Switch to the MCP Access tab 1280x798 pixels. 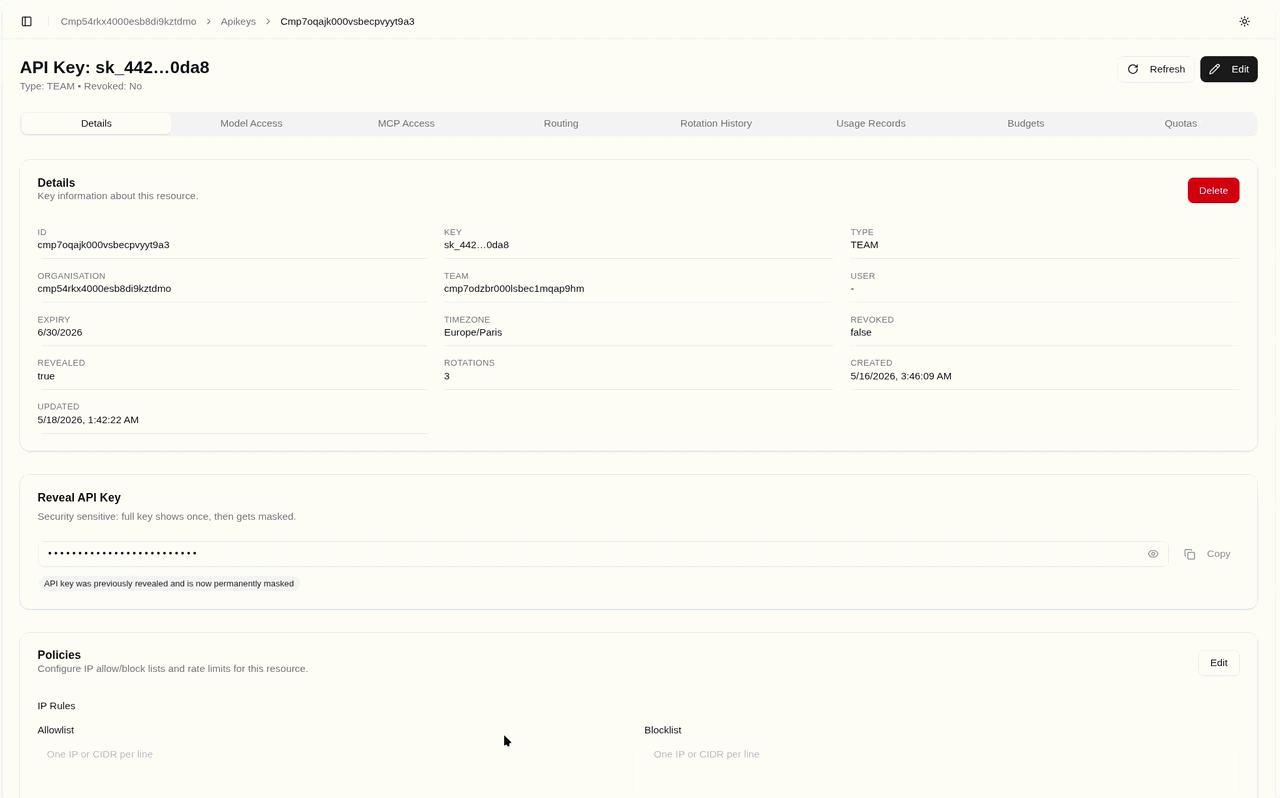(406, 123)
